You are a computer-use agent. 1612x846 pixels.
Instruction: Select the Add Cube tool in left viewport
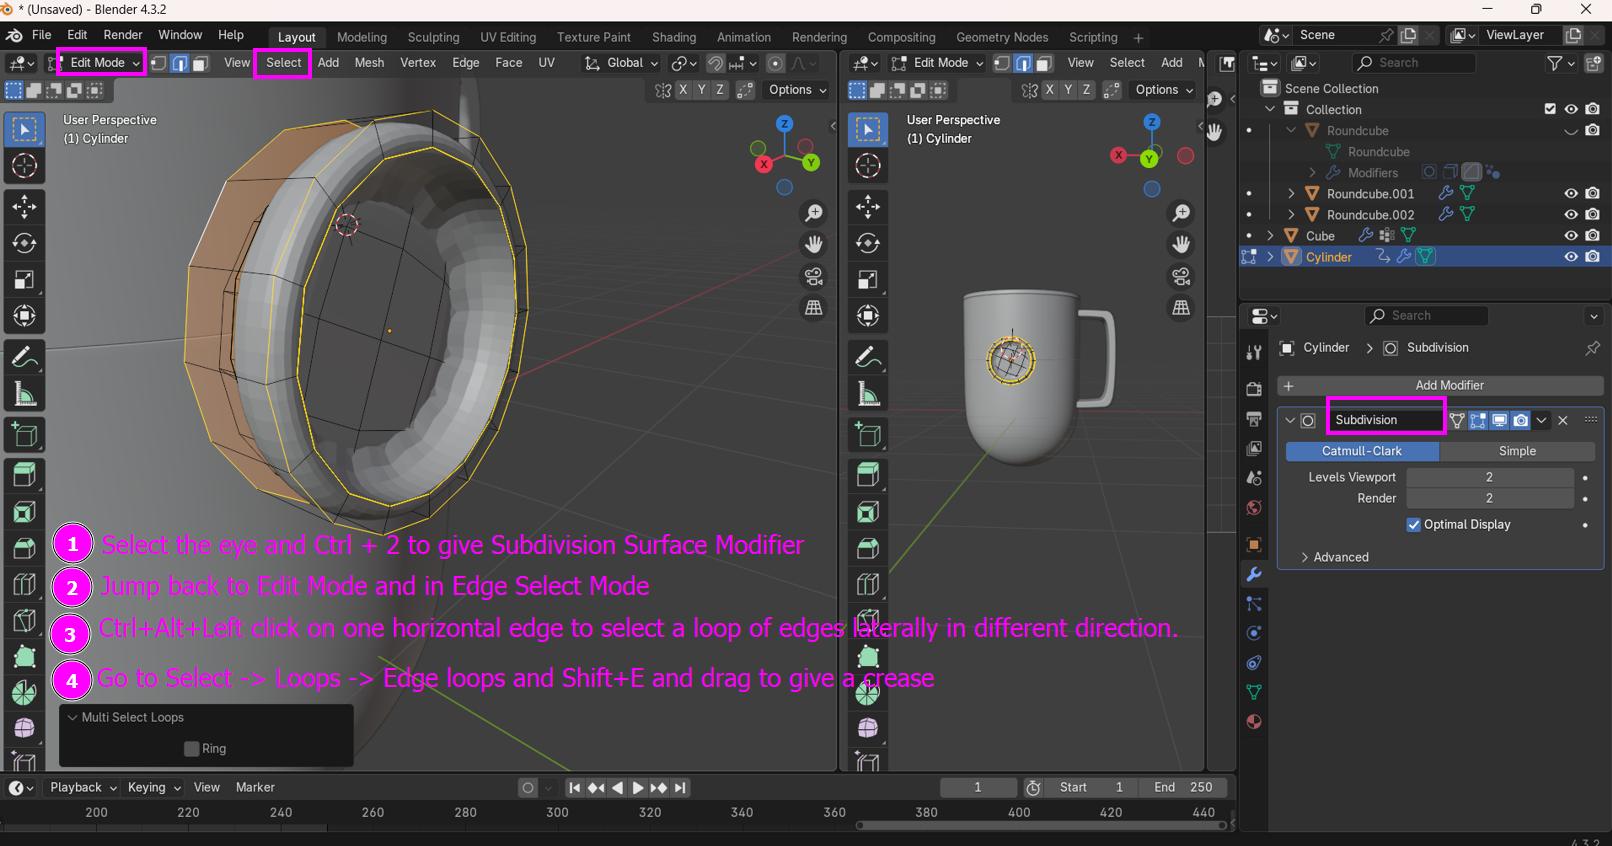point(25,435)
